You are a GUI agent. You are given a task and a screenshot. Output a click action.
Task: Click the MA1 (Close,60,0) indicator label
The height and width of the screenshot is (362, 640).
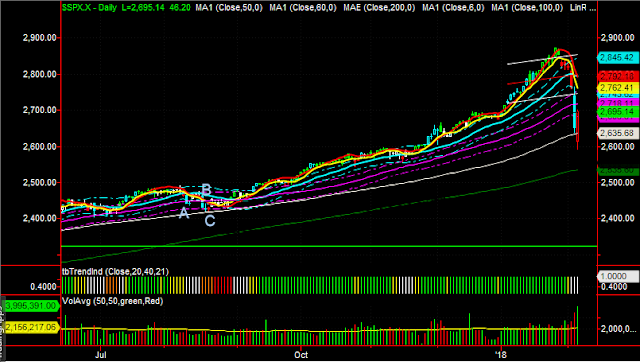[302, 7]
